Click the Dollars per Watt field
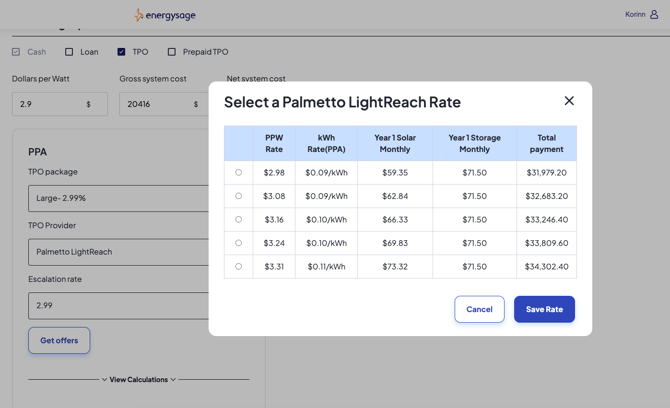The image size is (670, 408). click(x=60, y=104)
